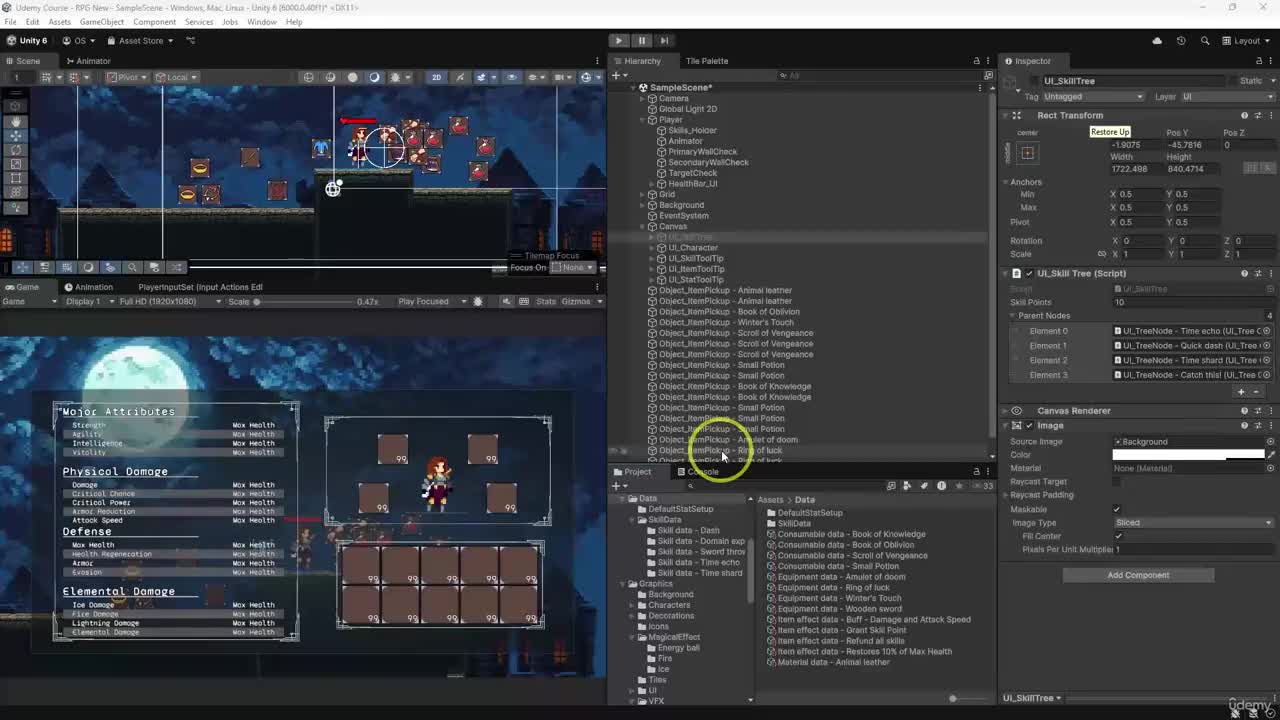Select the Rect tool in Scene toolbar

16,179
